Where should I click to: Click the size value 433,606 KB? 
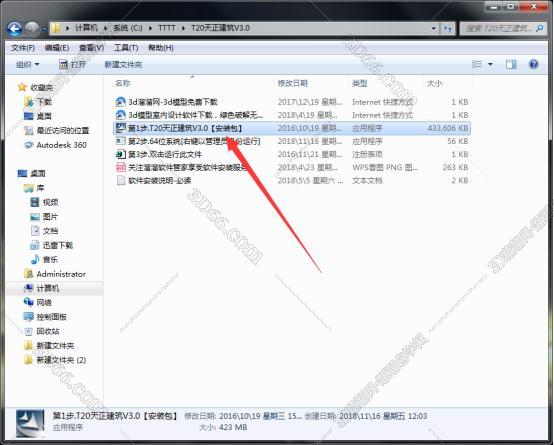(x=448, y=128)
